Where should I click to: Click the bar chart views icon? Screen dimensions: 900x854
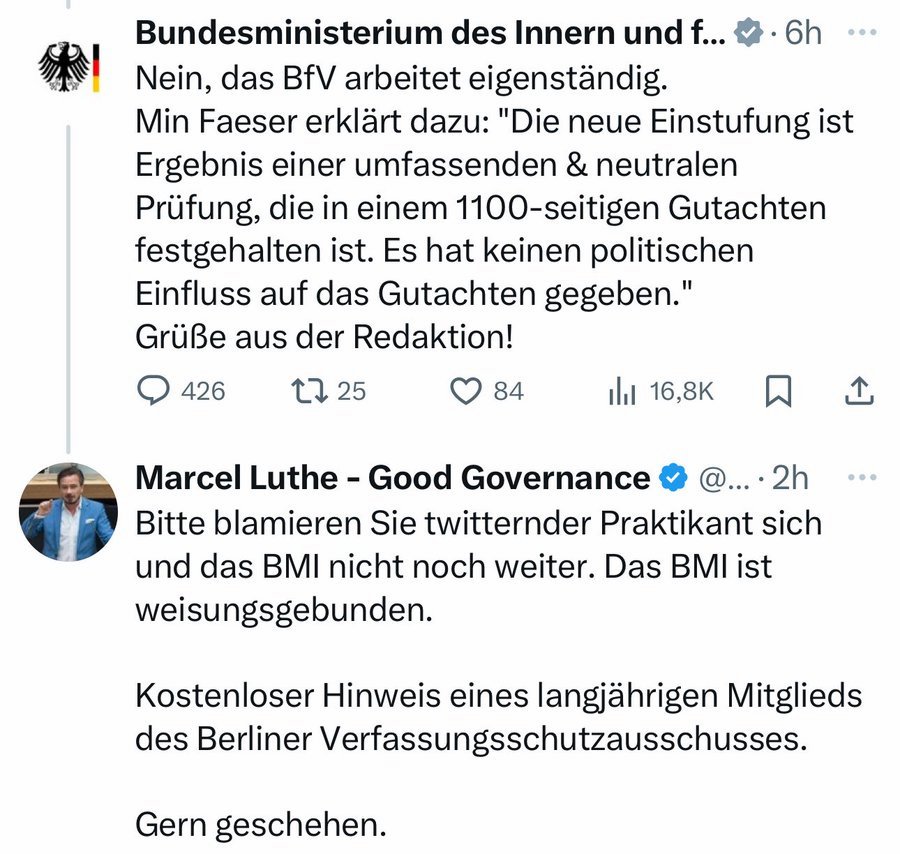pos(622,390)
